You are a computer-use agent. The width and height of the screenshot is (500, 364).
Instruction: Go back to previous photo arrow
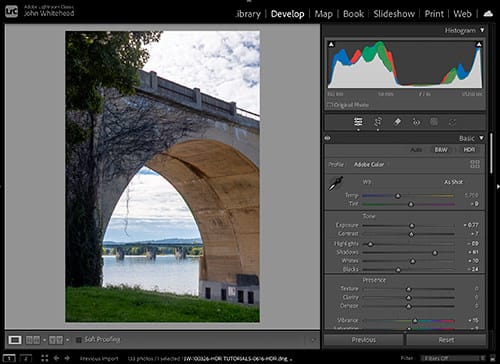click(56, 358)
